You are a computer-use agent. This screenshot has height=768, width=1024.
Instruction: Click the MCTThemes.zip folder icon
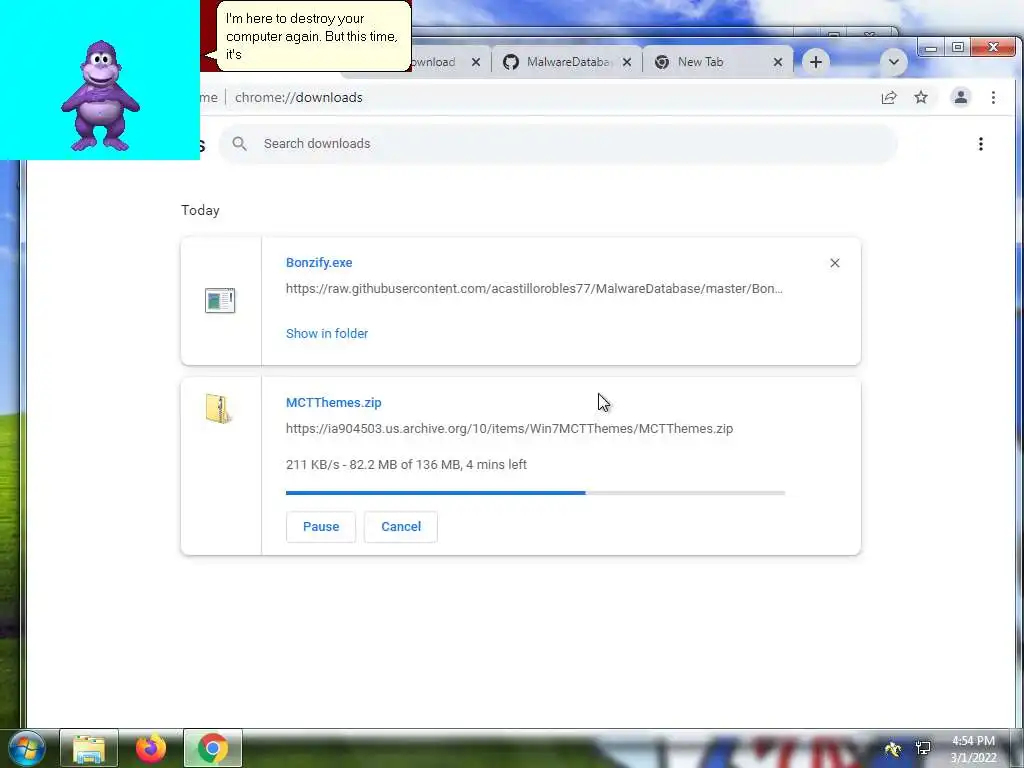(219, 409)
